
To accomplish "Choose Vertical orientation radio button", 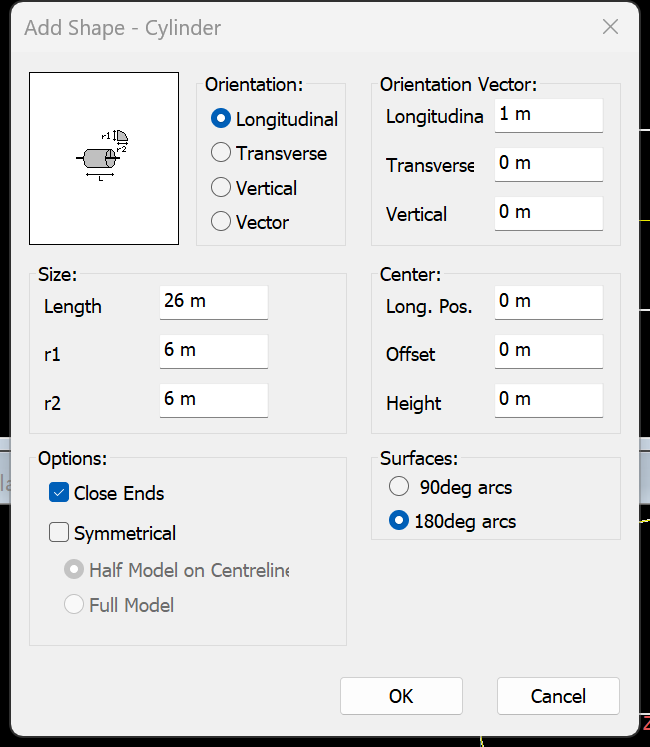I will pyautogui.click(x=221, y=188).
